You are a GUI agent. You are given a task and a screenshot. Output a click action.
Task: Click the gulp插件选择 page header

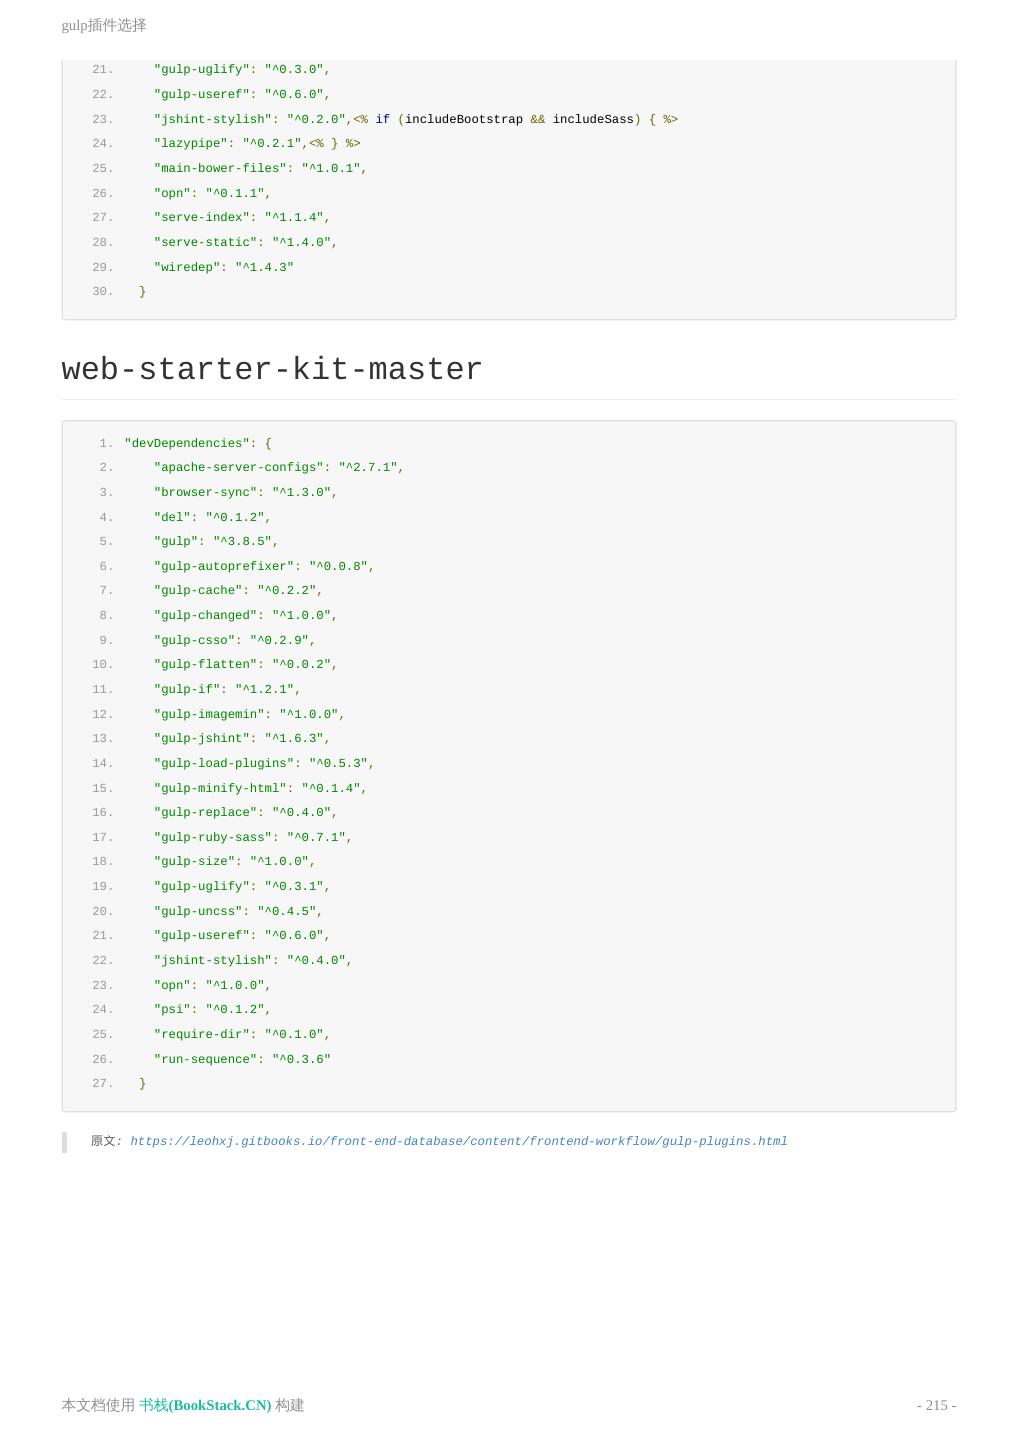coord(104,25)
